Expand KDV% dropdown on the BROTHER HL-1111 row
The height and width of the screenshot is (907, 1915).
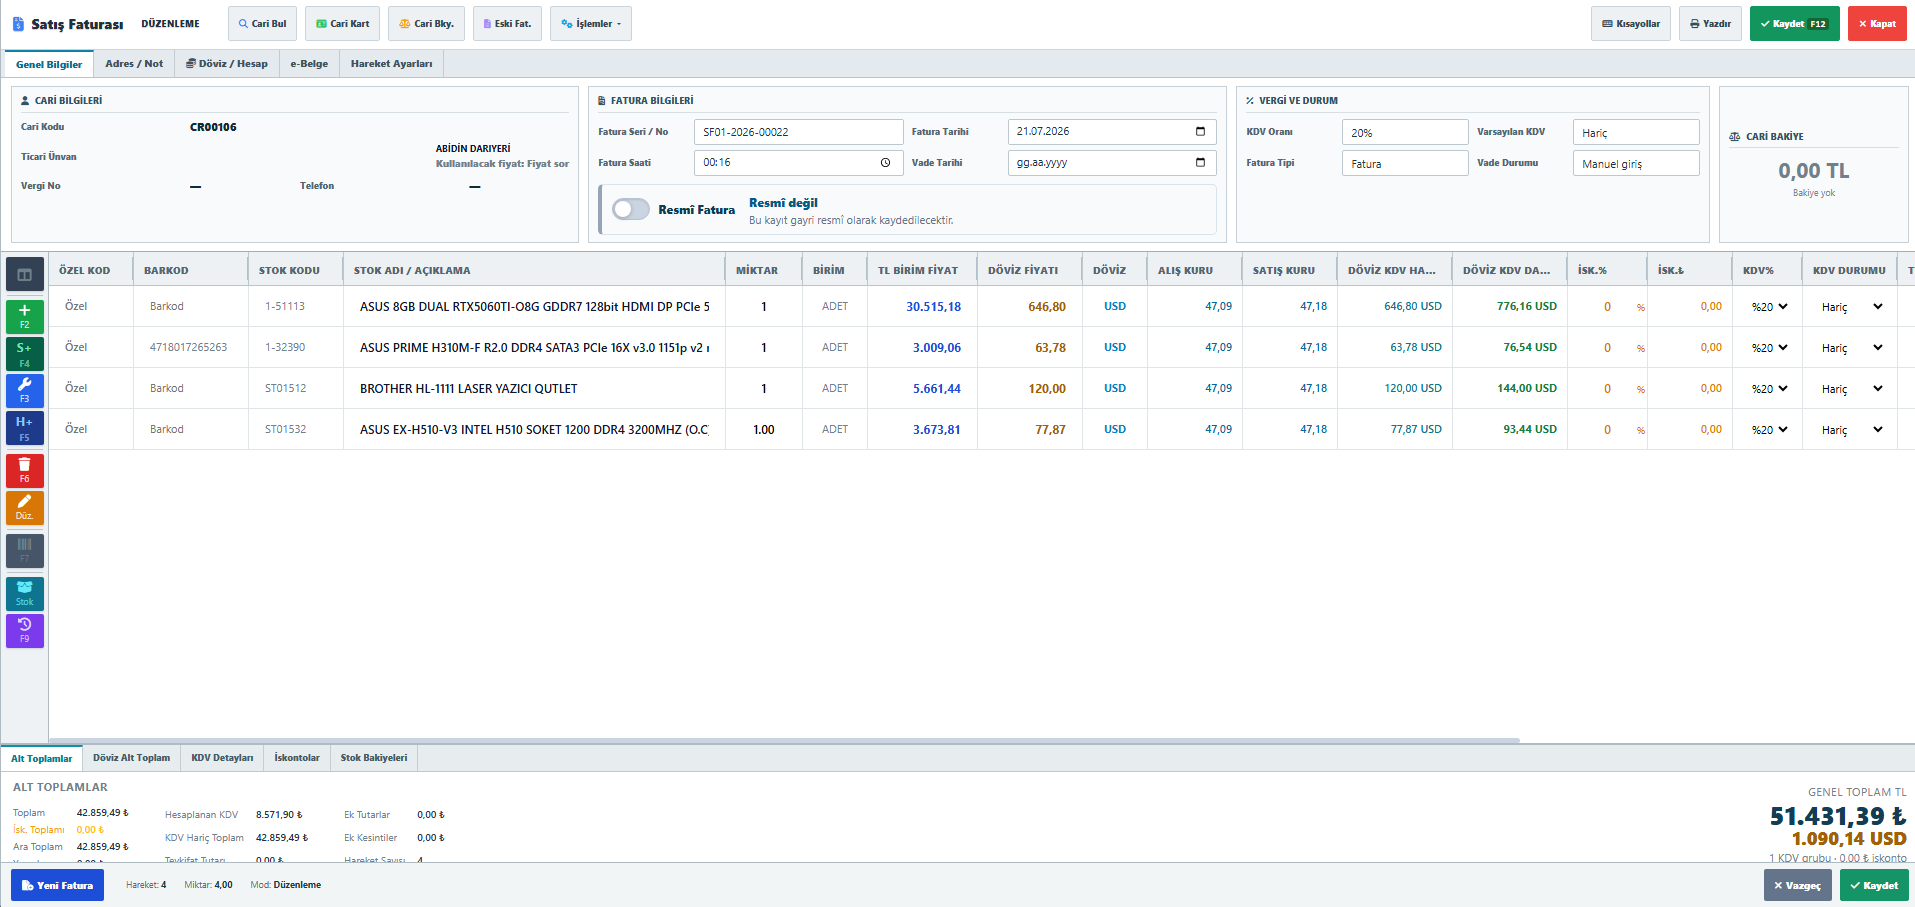pyautogui.click(x=1769, y=389)
